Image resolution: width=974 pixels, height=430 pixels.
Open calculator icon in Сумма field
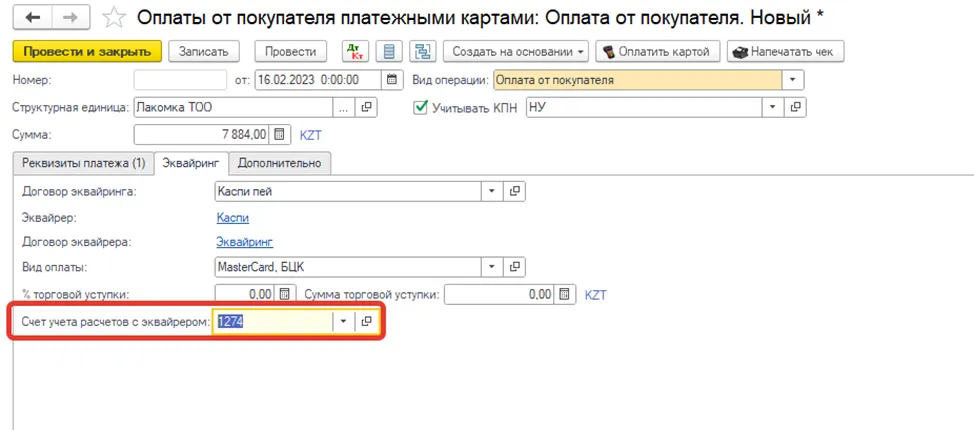[280, 135]
